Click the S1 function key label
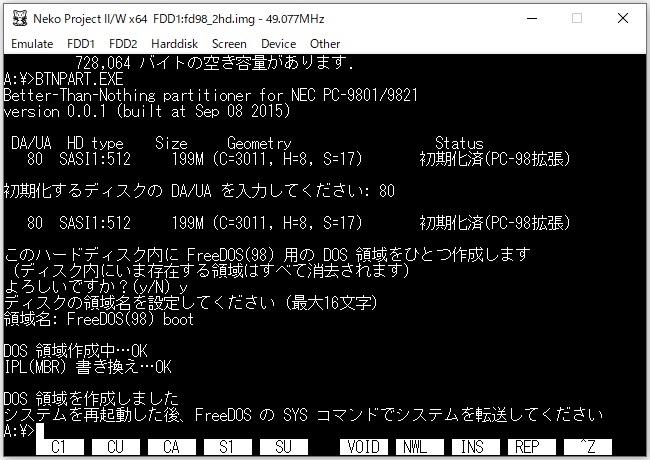650x460 pixels. 228,447
